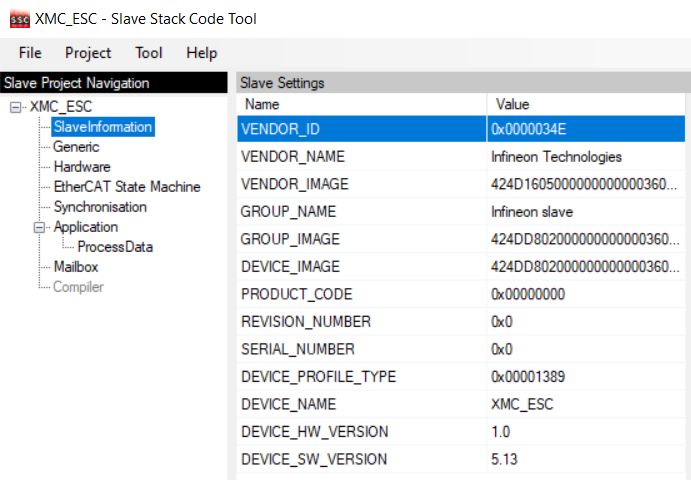Open the Project menu
This screenshot has width=691, height=480.
[x=88, y=53]
